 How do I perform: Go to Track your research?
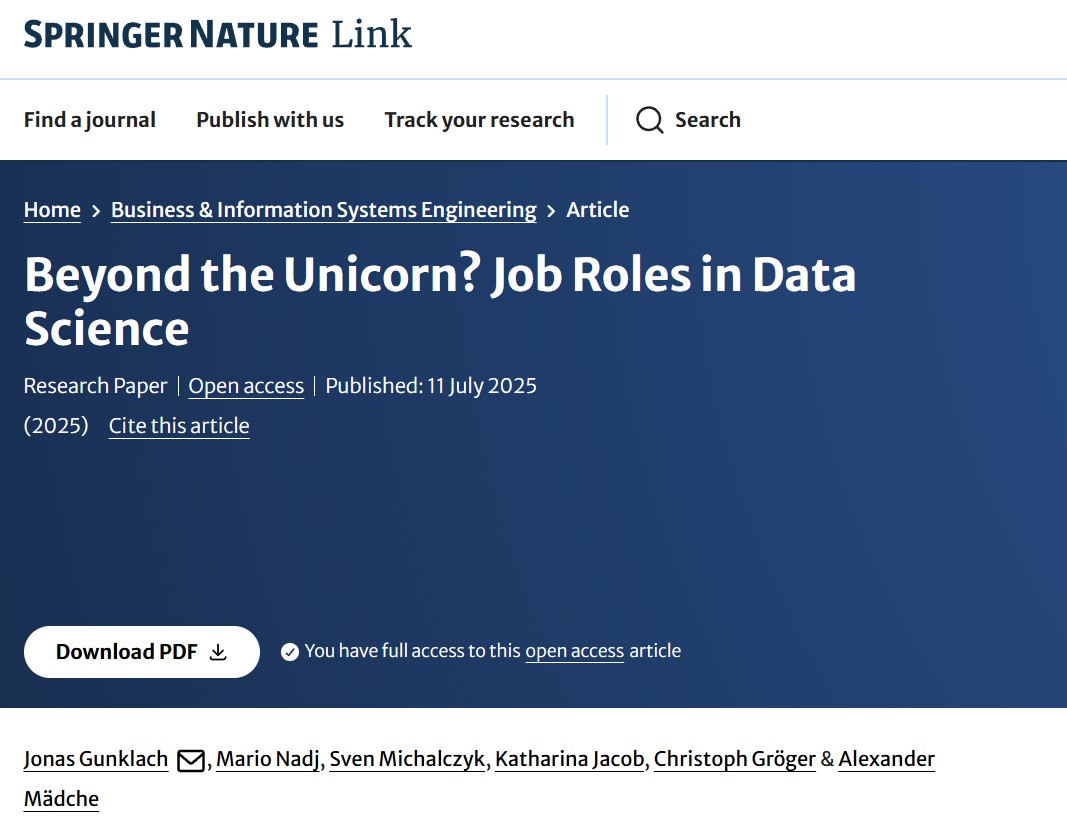tap(479, 120)
